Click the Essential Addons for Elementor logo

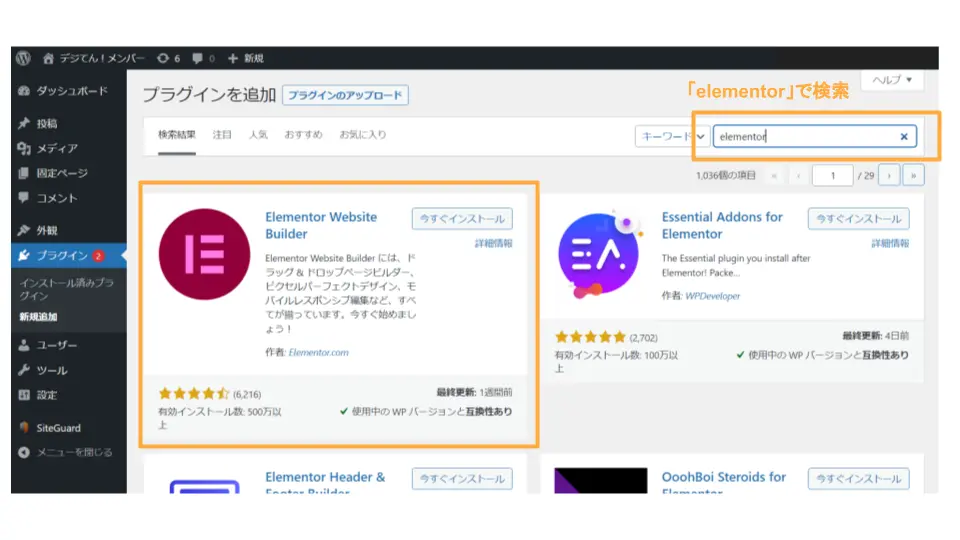coord(599,256)
